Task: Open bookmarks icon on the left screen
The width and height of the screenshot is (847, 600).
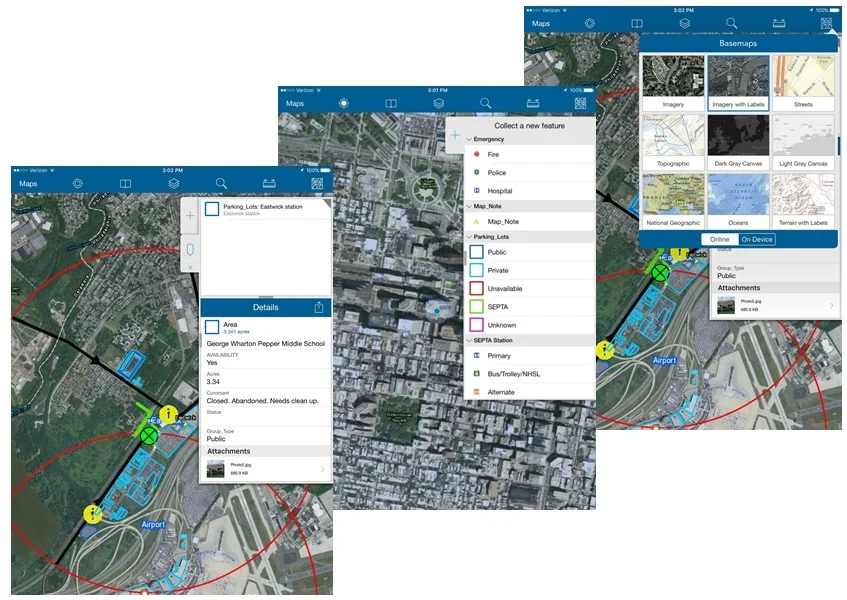Action: (125, 184)
